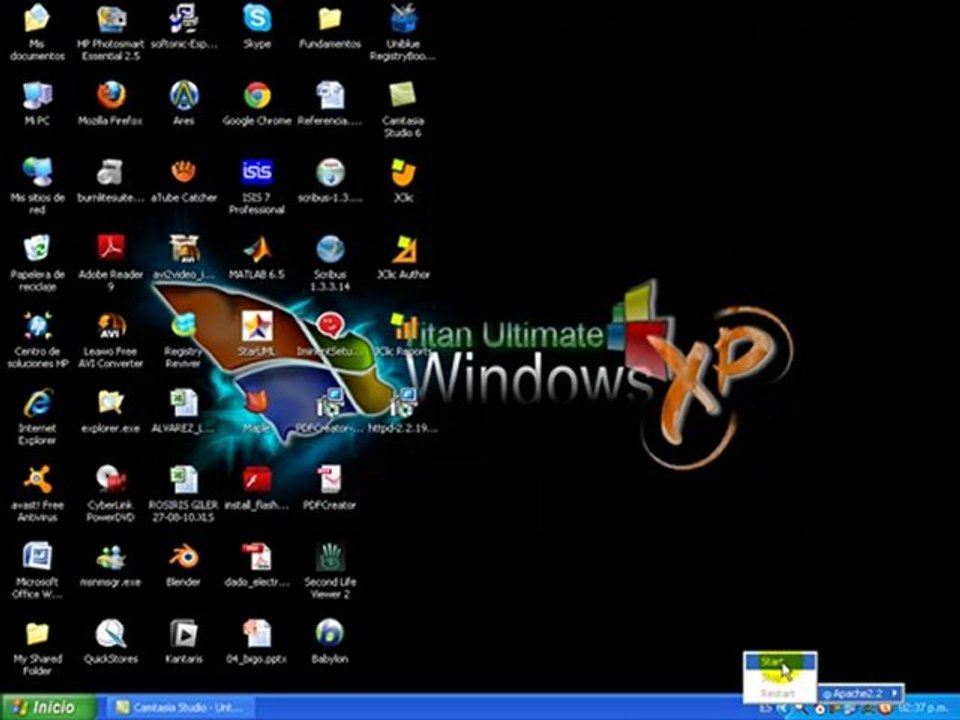Open explorer.exe desktop icon
This screenshot has width=960, height=720.
110,411
